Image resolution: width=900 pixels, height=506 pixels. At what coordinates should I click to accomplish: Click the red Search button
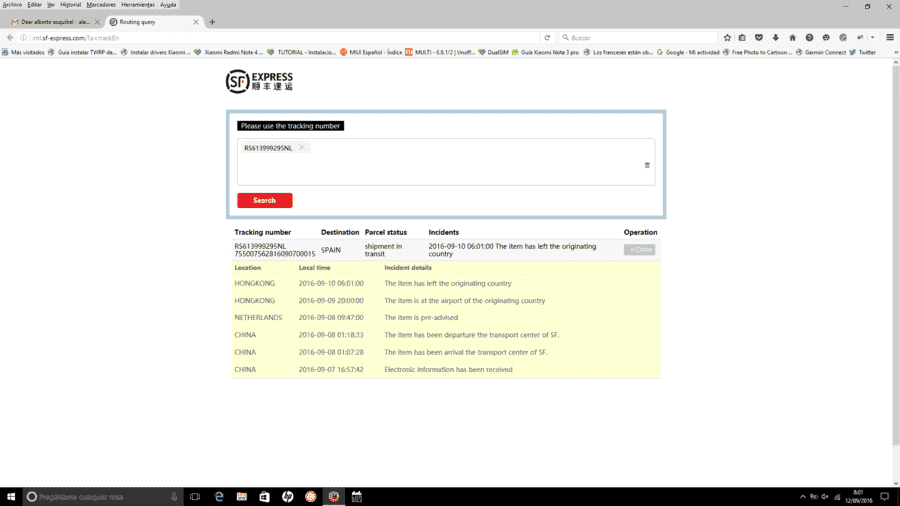[x=265, y=200]
